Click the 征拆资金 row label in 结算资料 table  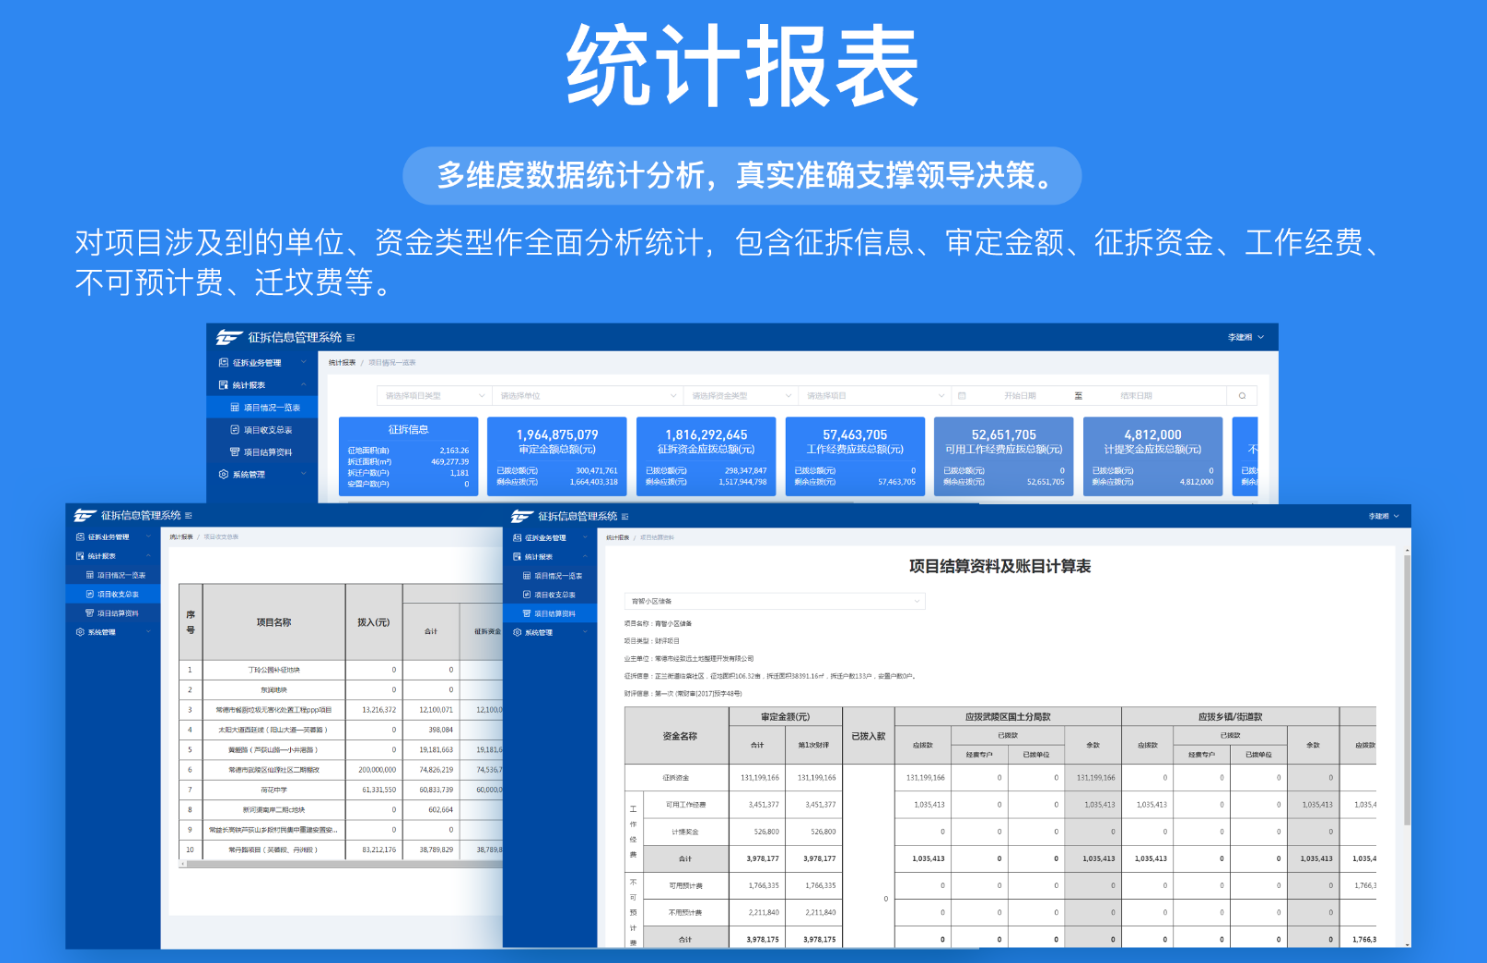pos(676,778)
